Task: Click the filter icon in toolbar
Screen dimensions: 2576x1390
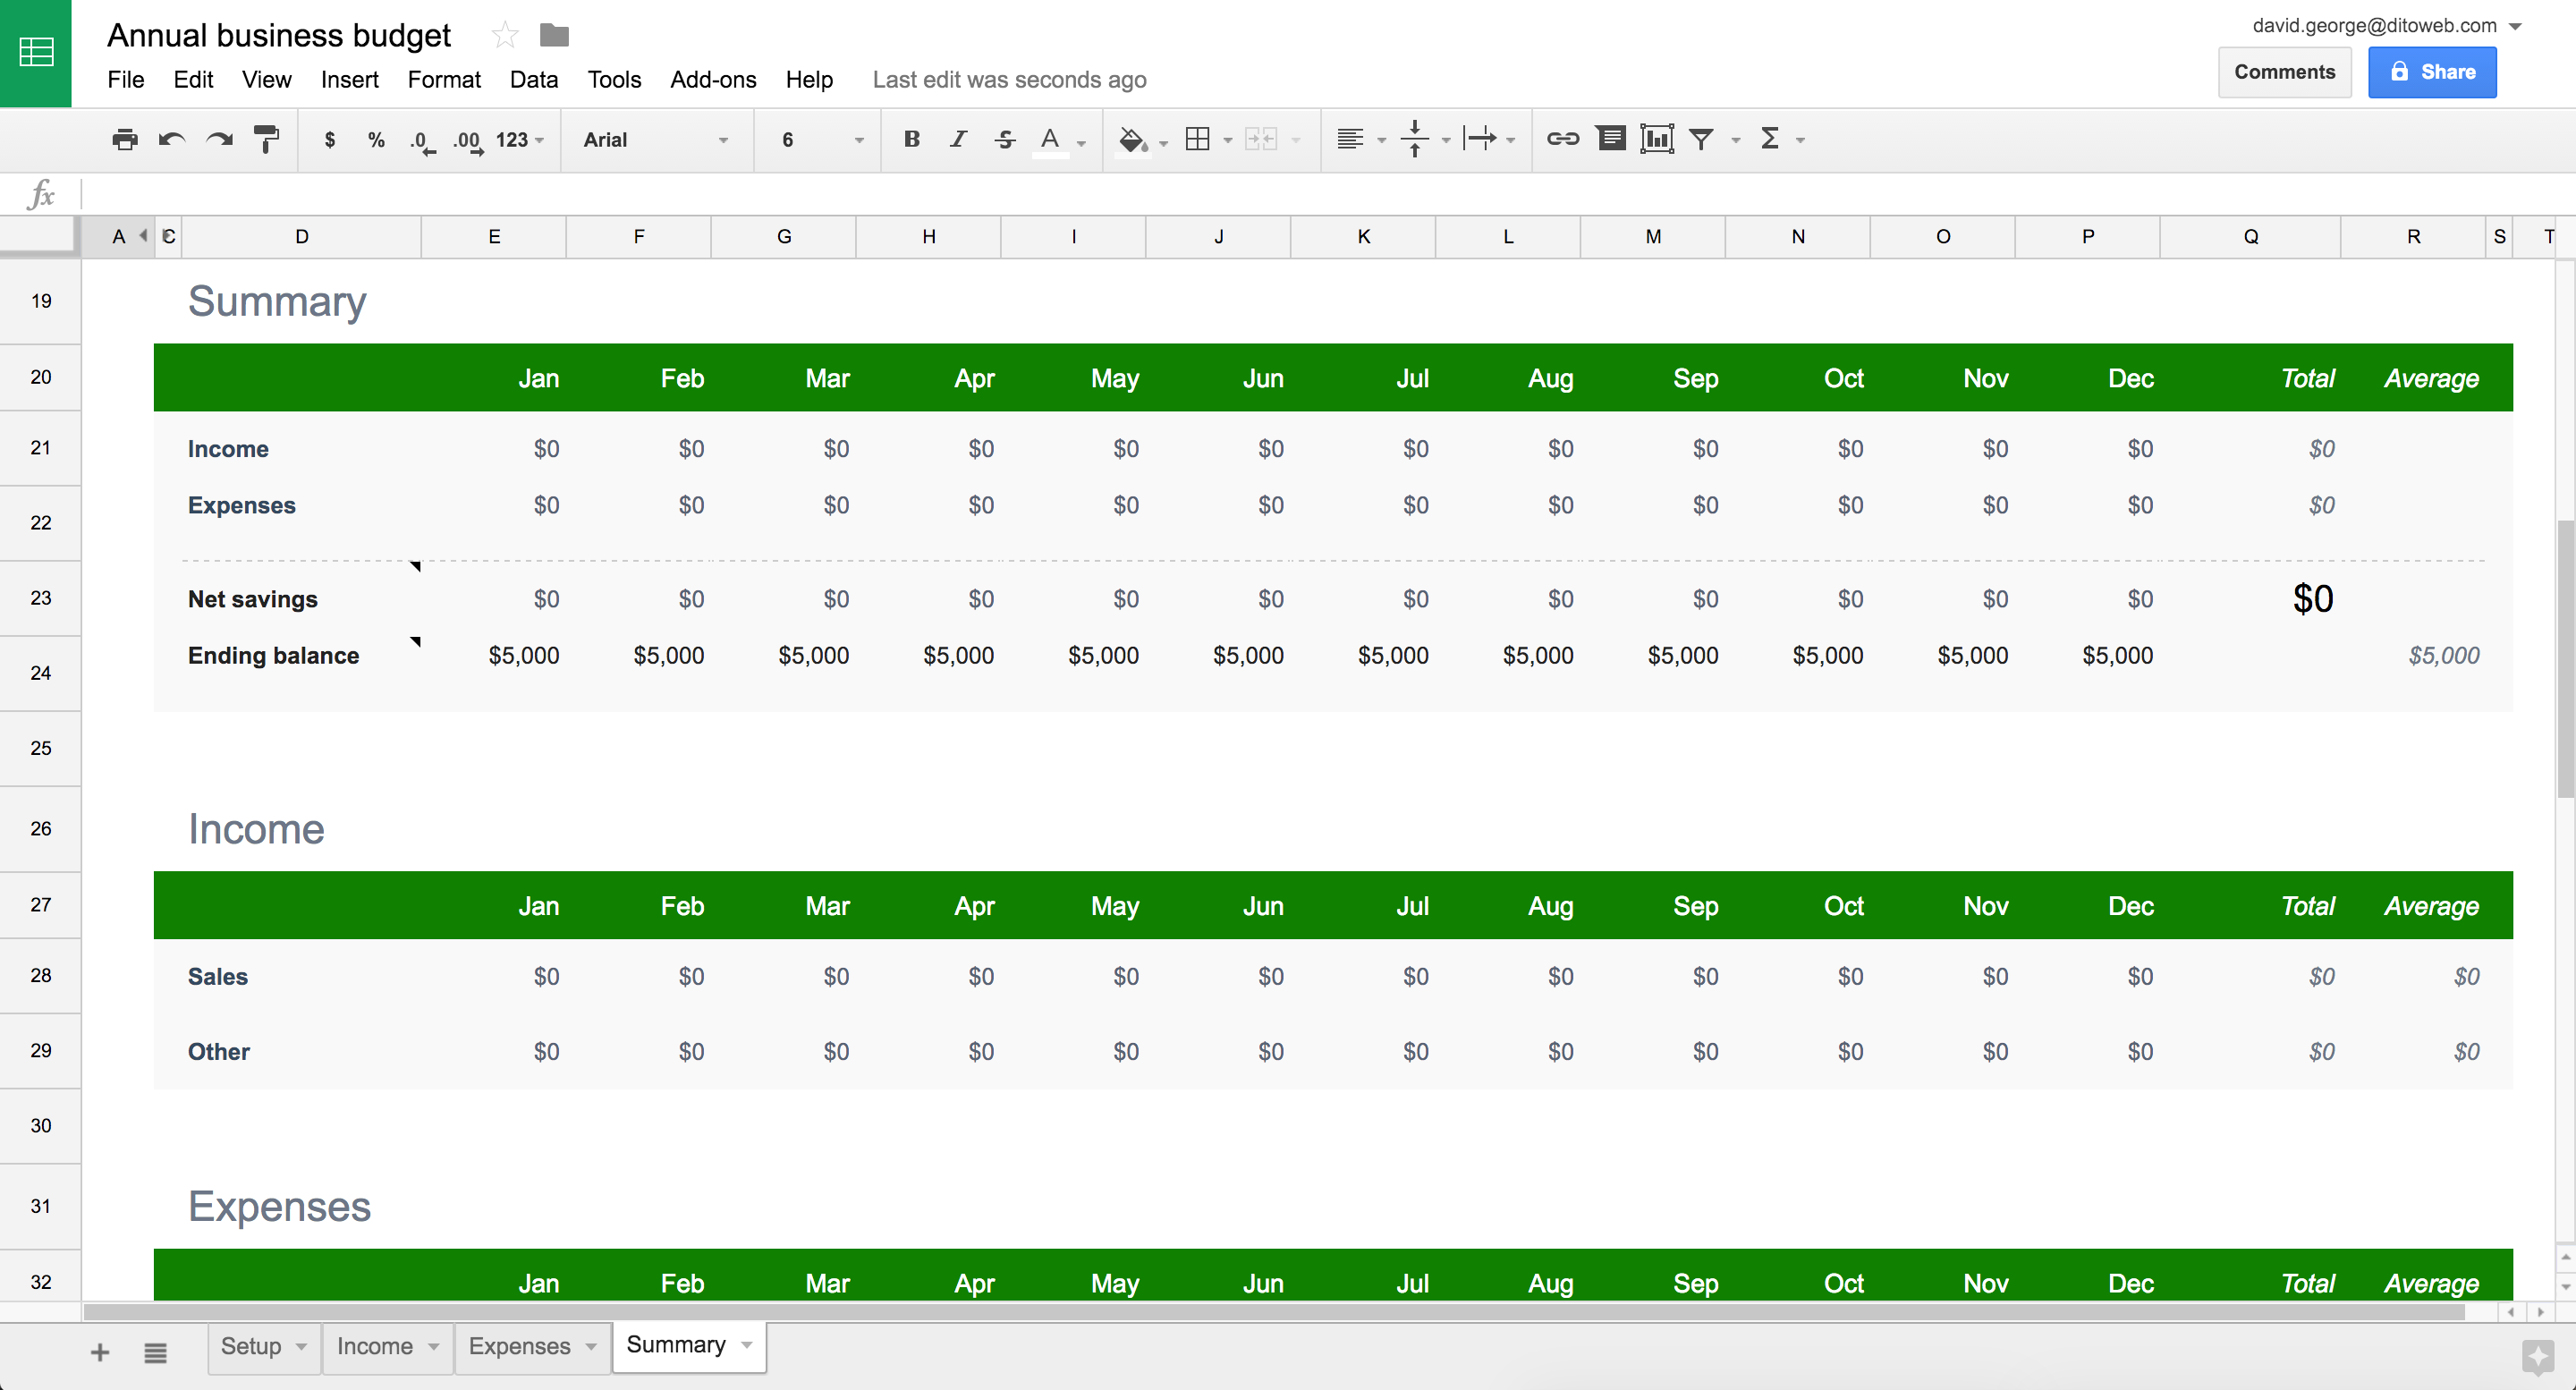Action: pyautogui.click(x=1701, y=139)
